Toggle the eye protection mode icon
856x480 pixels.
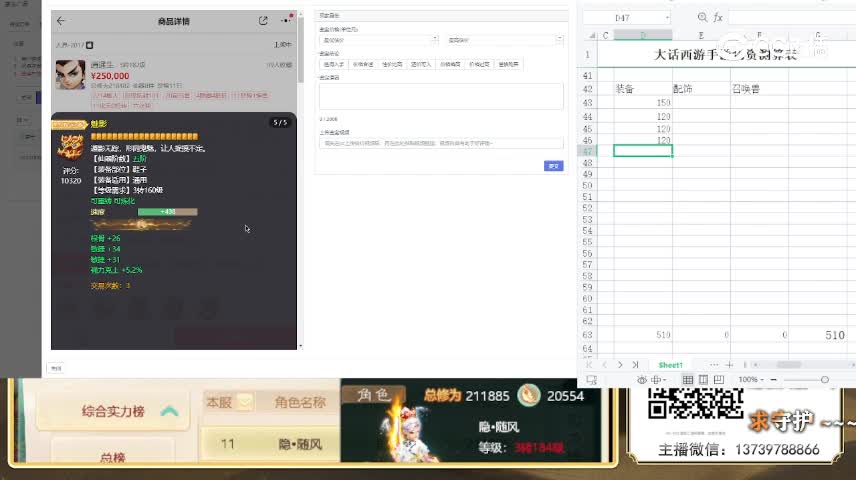pos(641,380)
